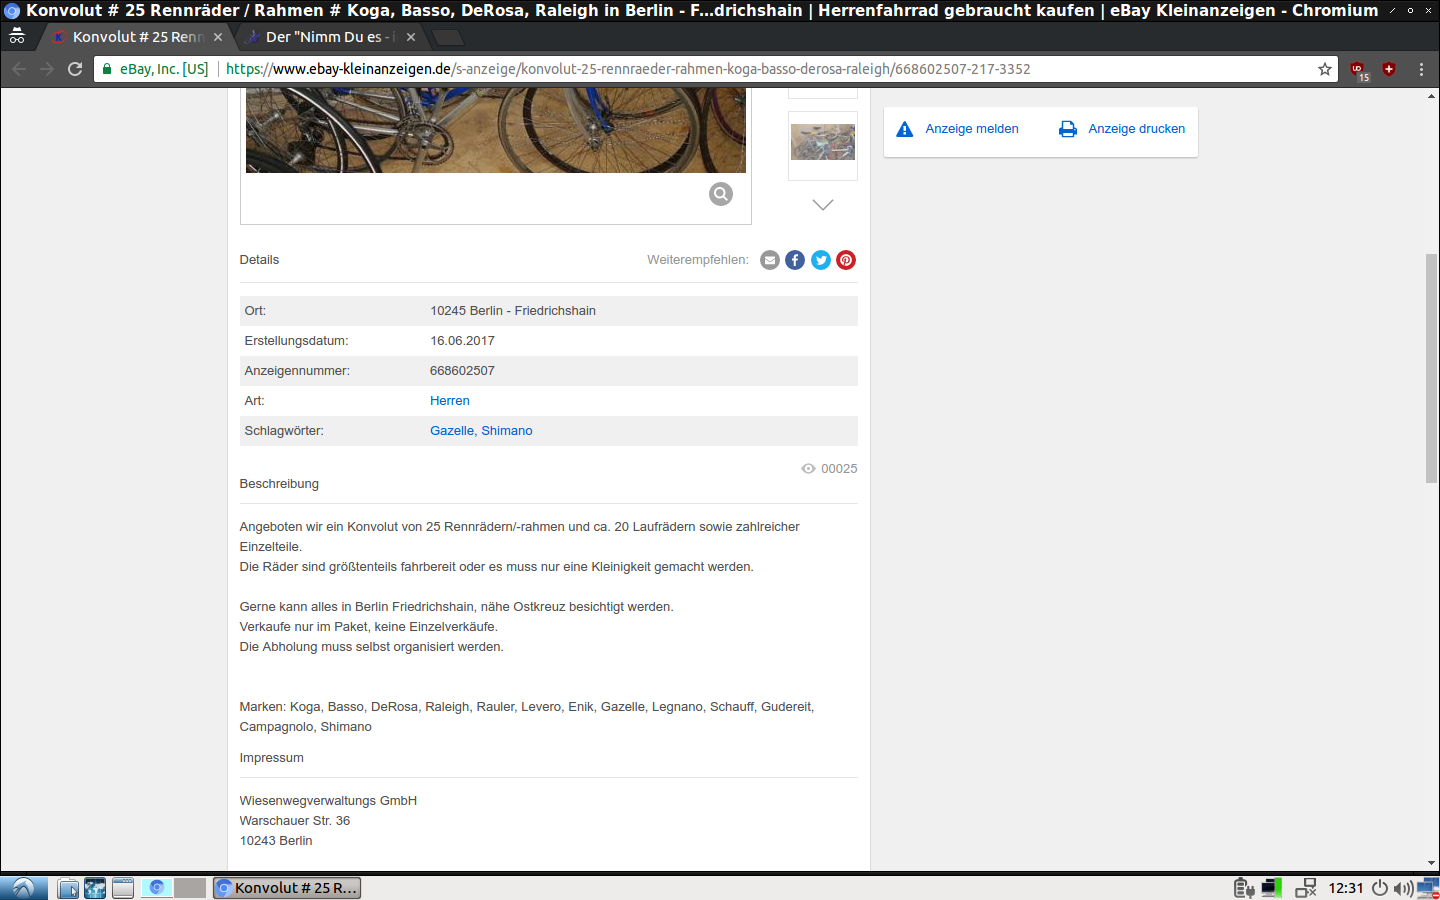The image size is (1440, 900).
Task: Click Anzeige drucken link
Action: (1137, 129)
